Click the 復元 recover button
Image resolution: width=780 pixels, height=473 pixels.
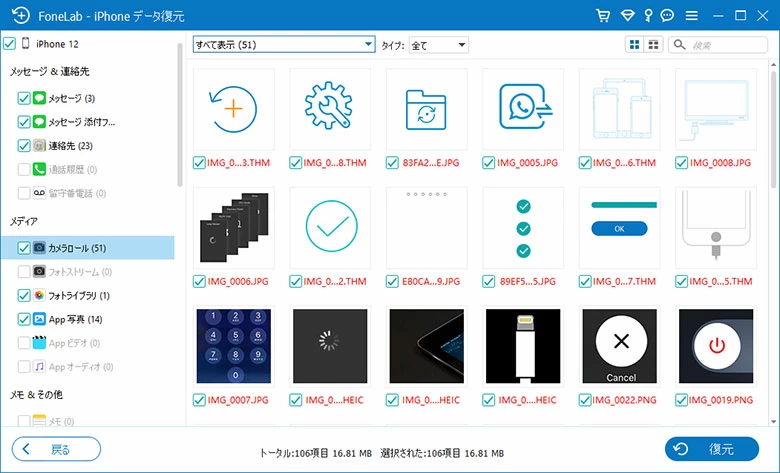[711, 449]
